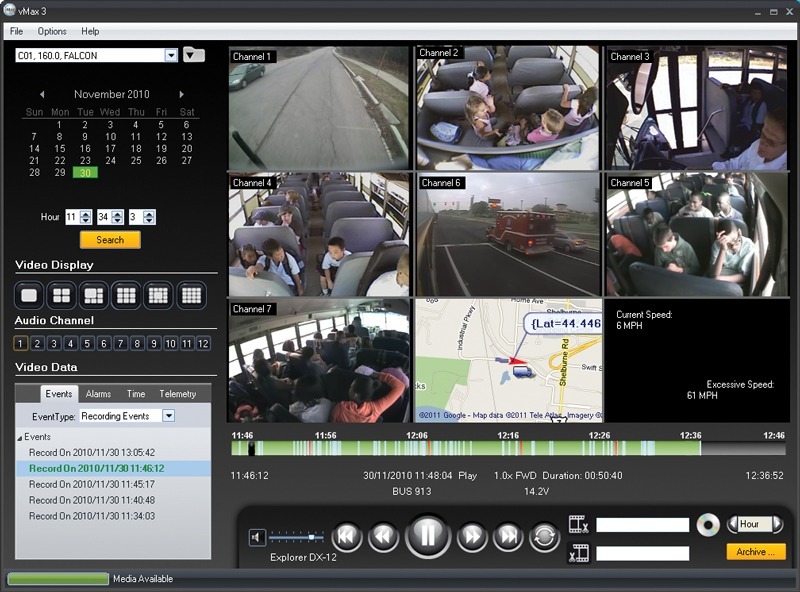Open the Help menu
Screen dimensions: 800x592
pos(90,31)
